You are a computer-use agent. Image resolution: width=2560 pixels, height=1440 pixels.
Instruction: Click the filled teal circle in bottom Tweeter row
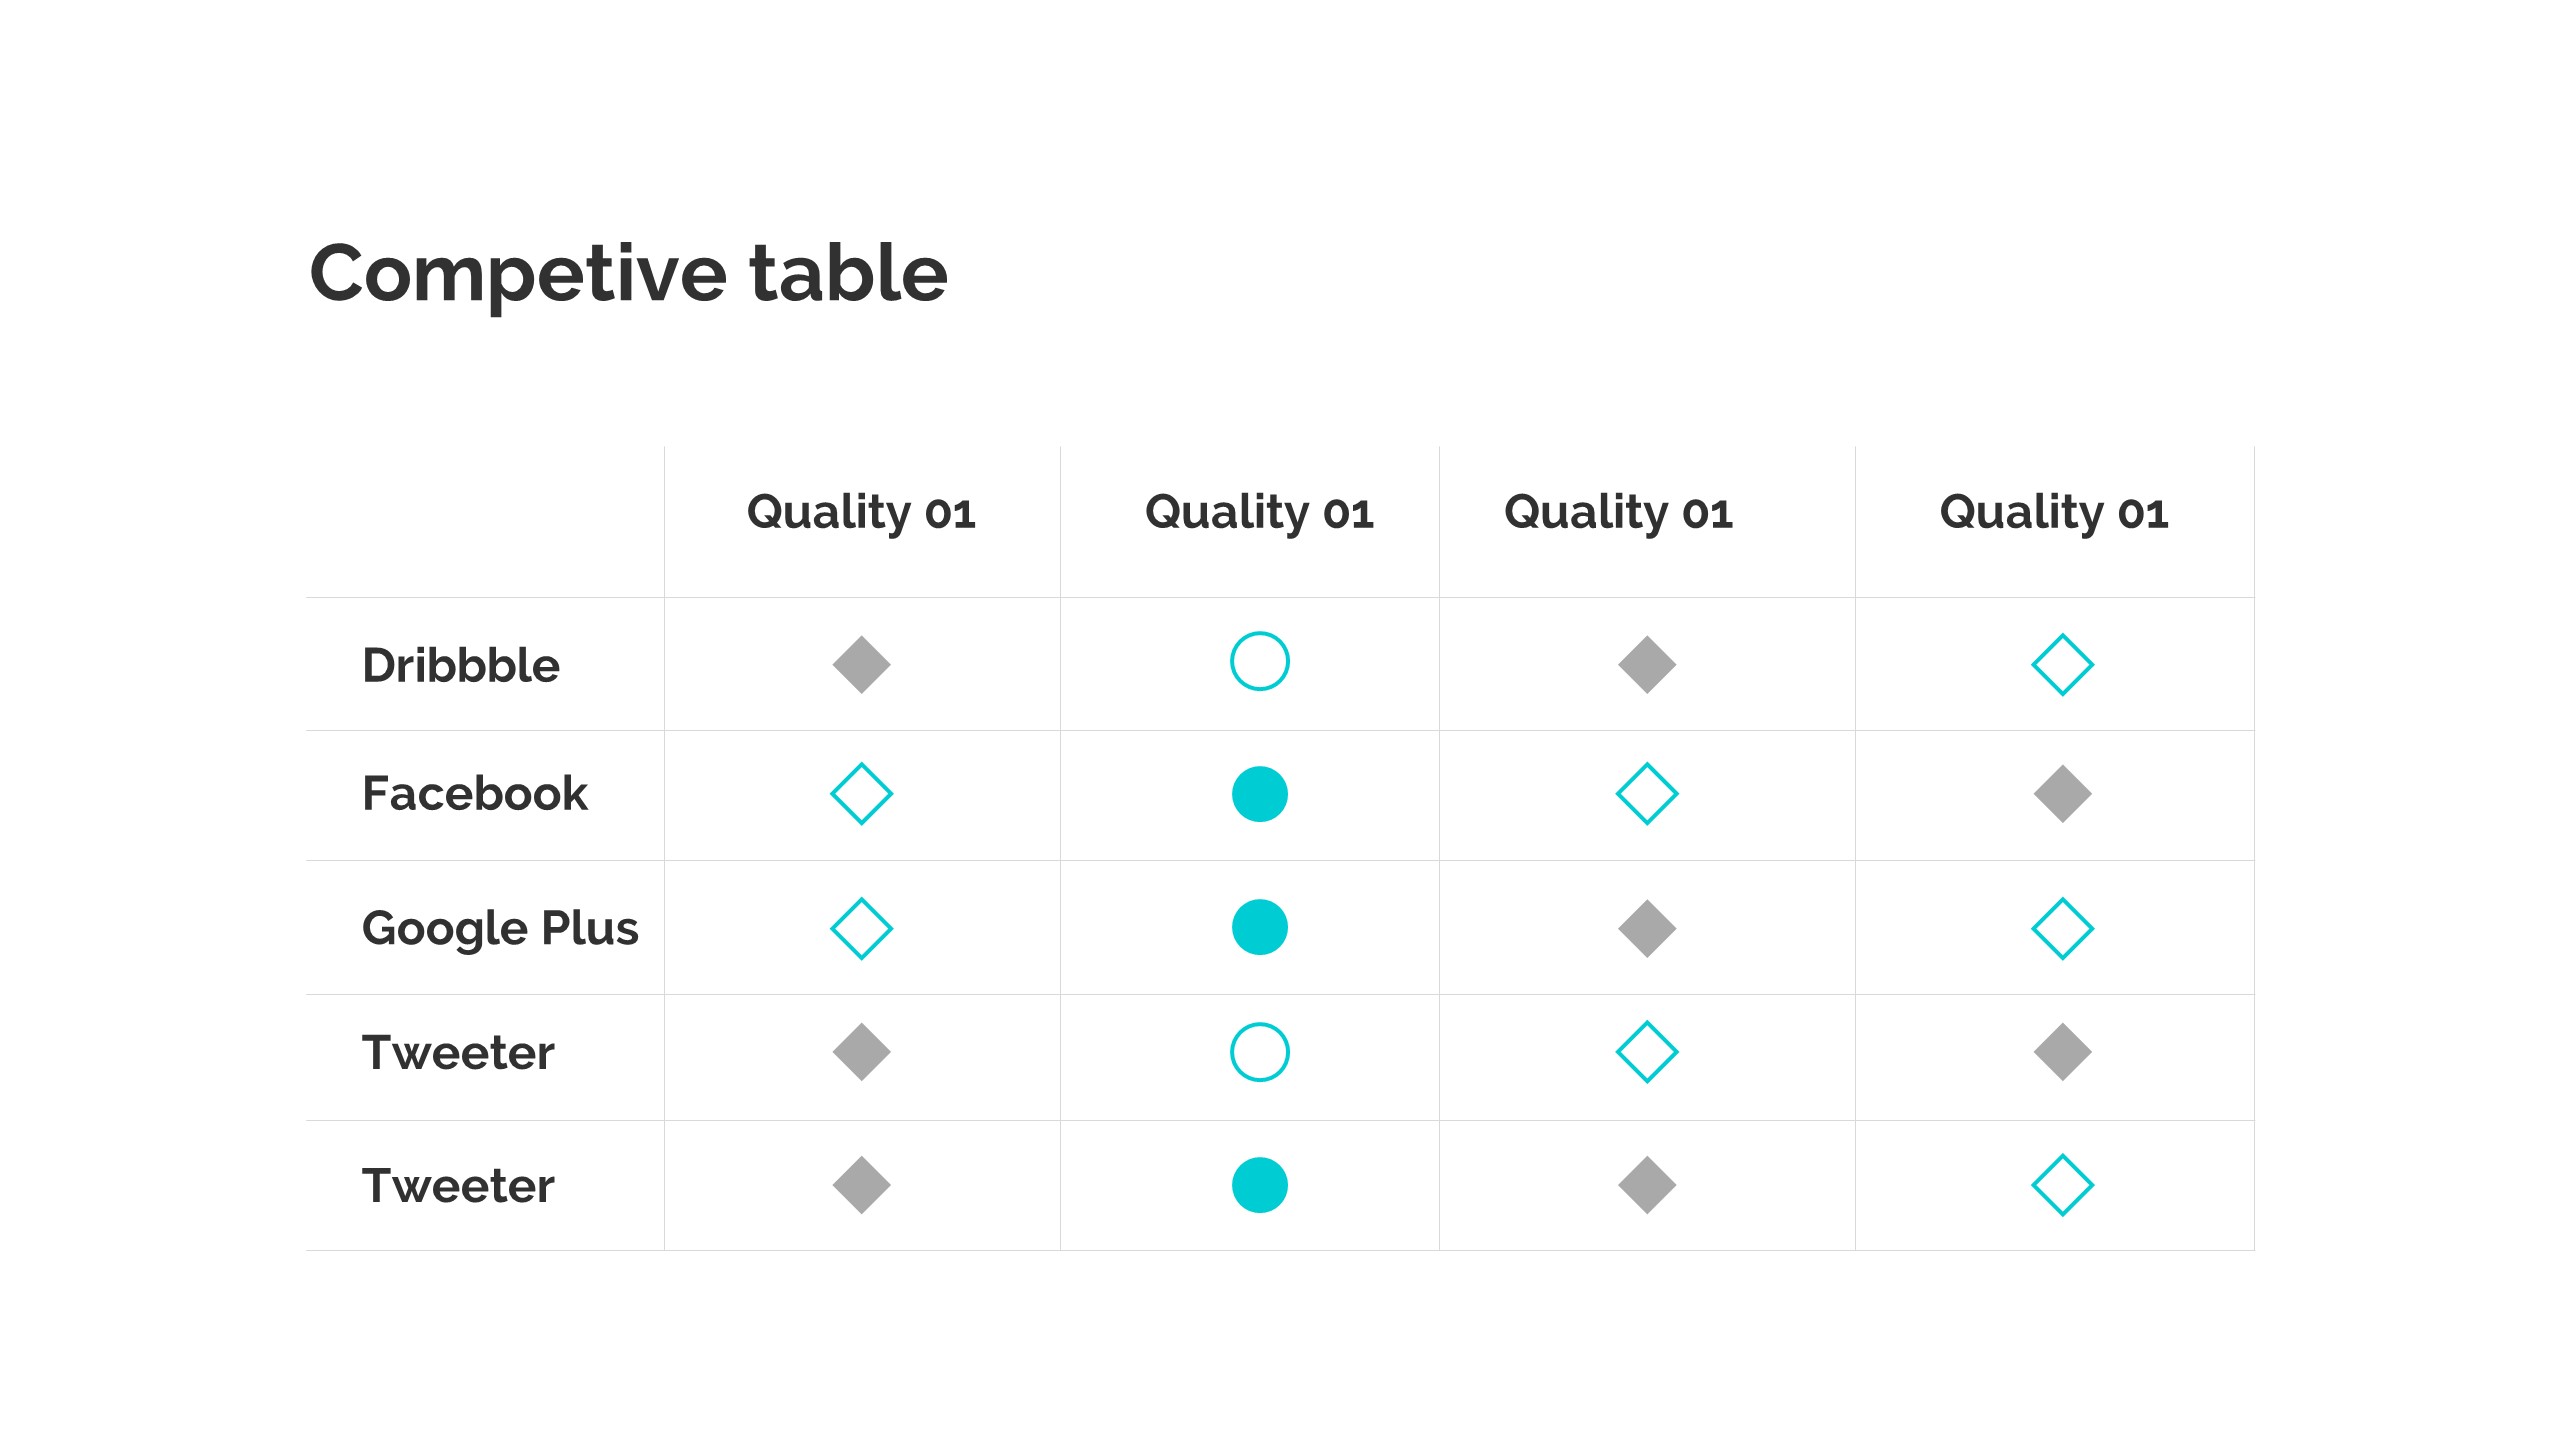point(1259,1185)
